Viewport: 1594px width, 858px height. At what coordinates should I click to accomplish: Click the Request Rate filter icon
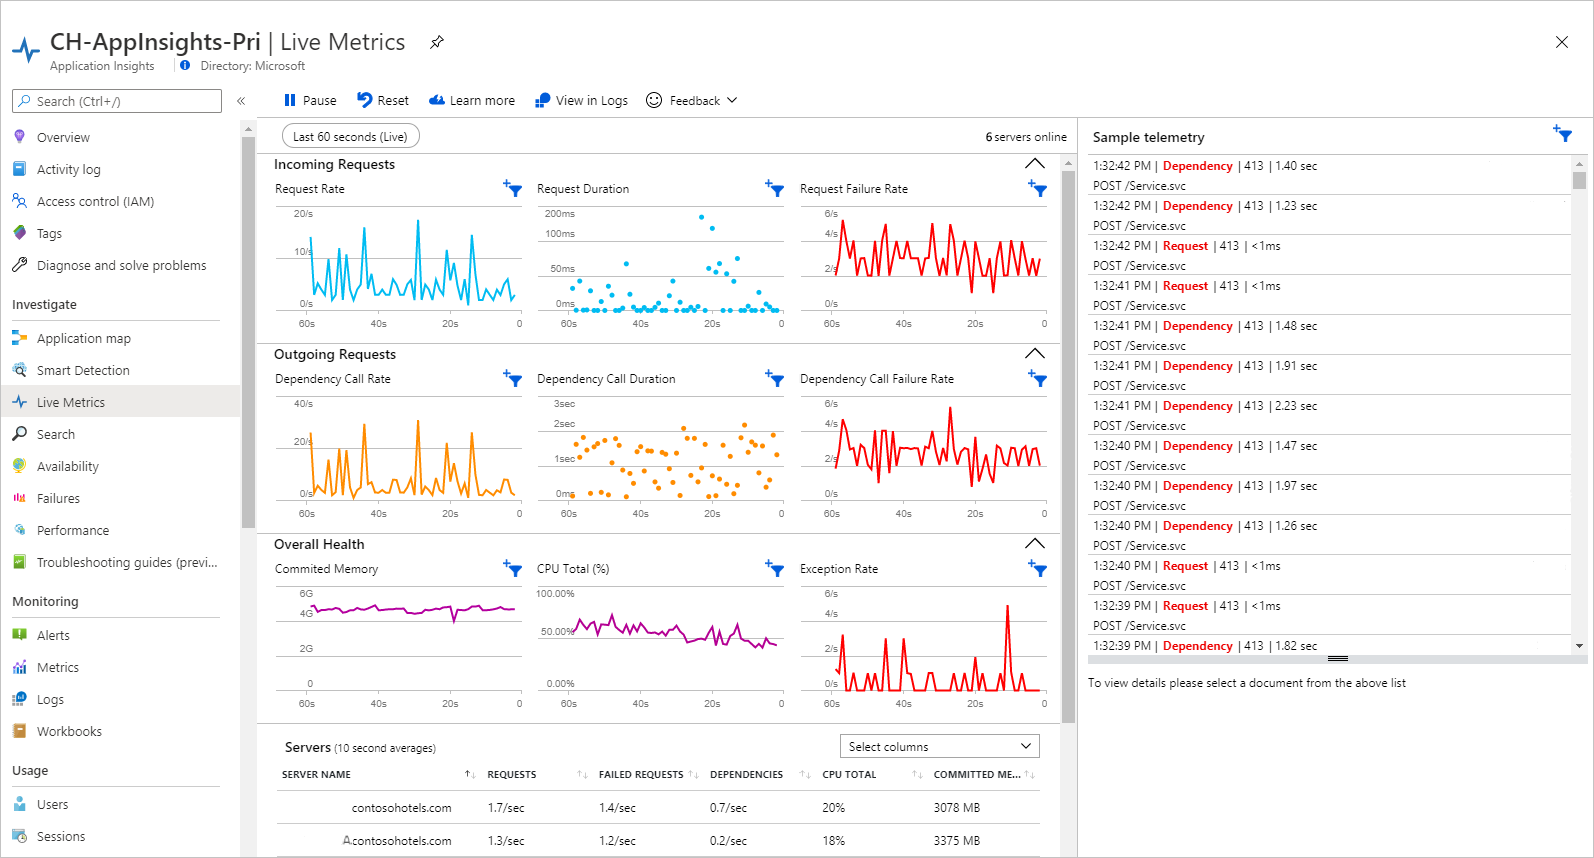[x=512, y=188]
